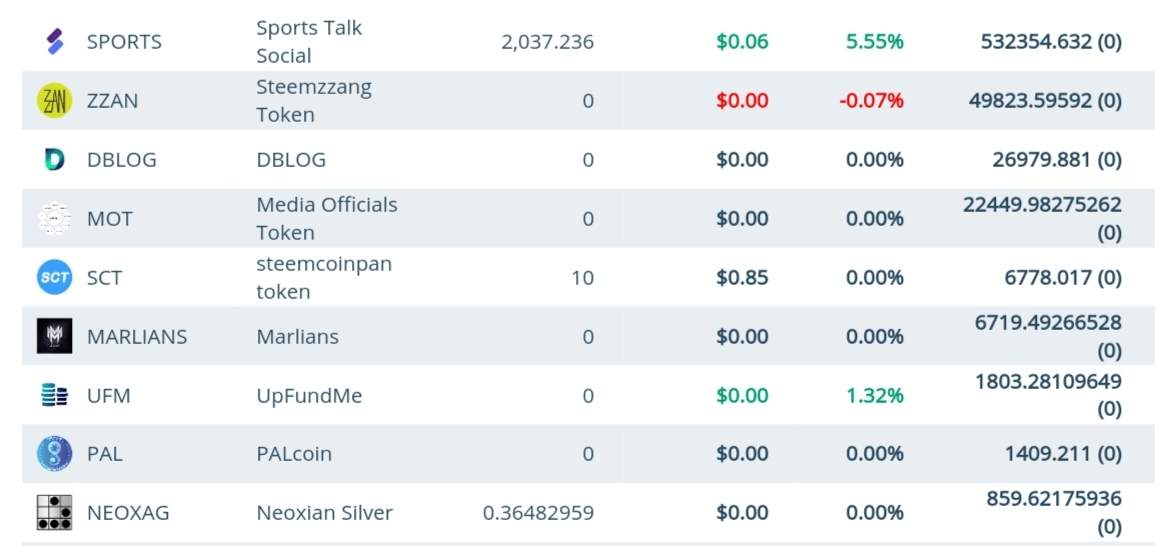Image resolution: width=1155 pixels, height=546 pixels.
Task: Click the blue SCT token icon
Action: 54,278
